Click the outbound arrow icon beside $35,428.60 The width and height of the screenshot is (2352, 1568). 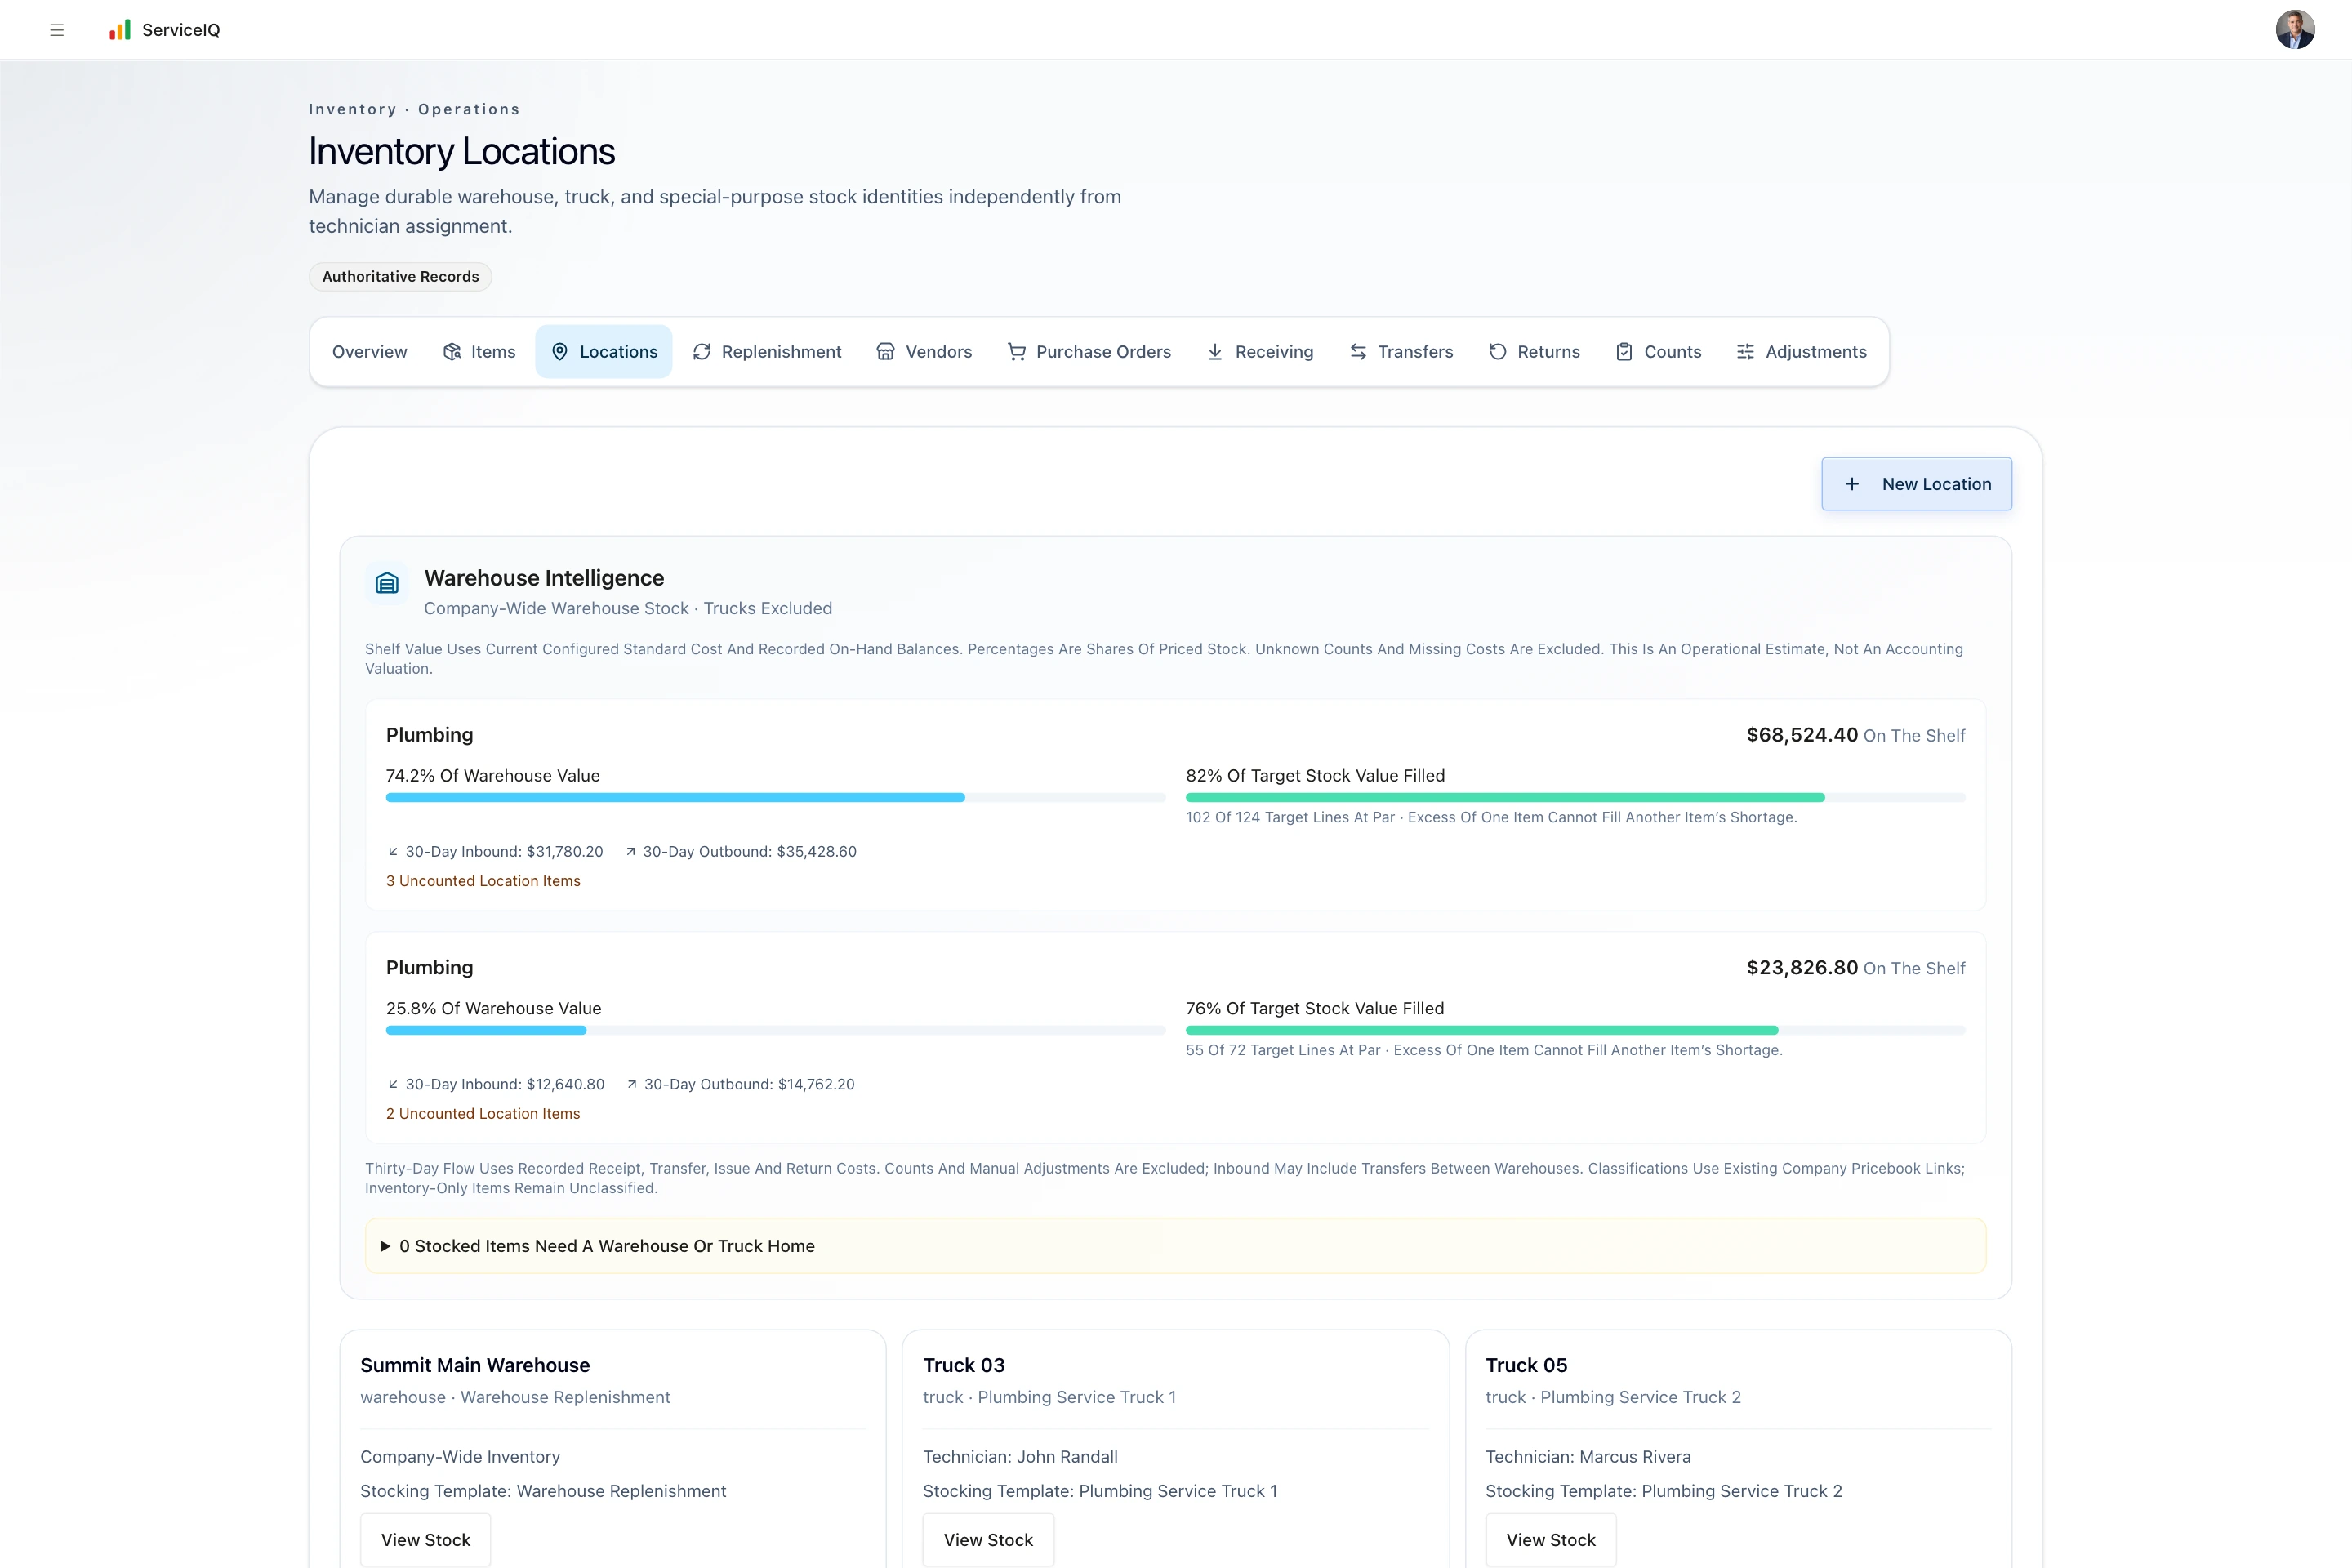tap(631, 852)
